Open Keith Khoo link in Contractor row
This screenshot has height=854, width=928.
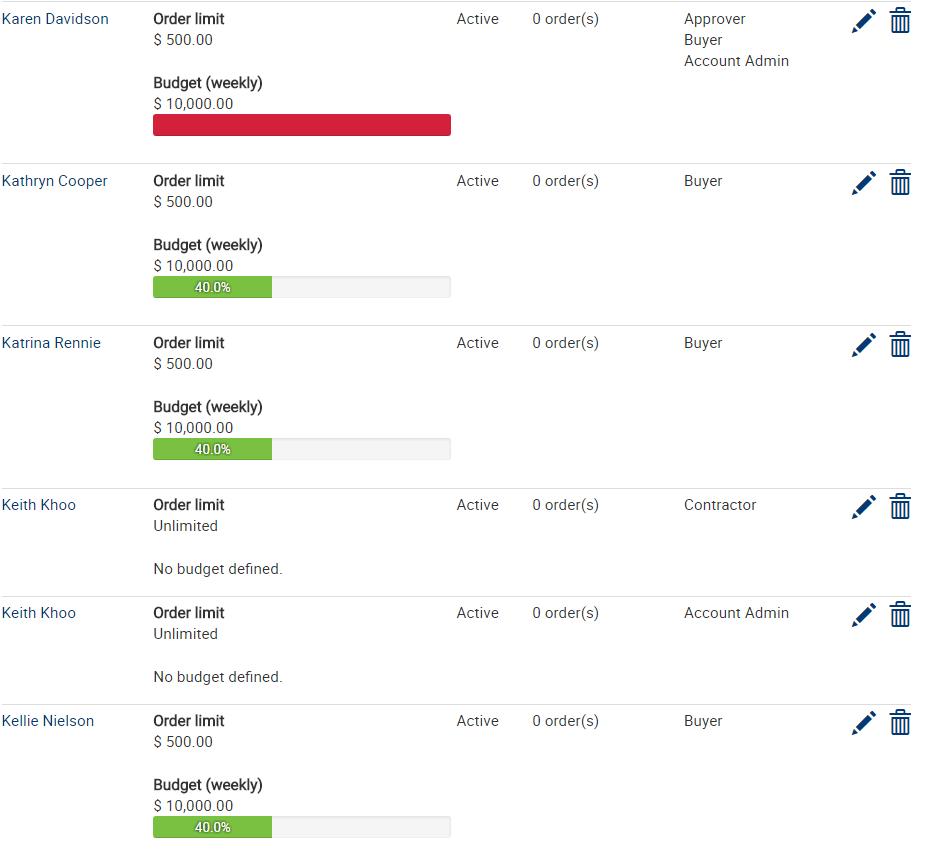[x=39, y=505]
